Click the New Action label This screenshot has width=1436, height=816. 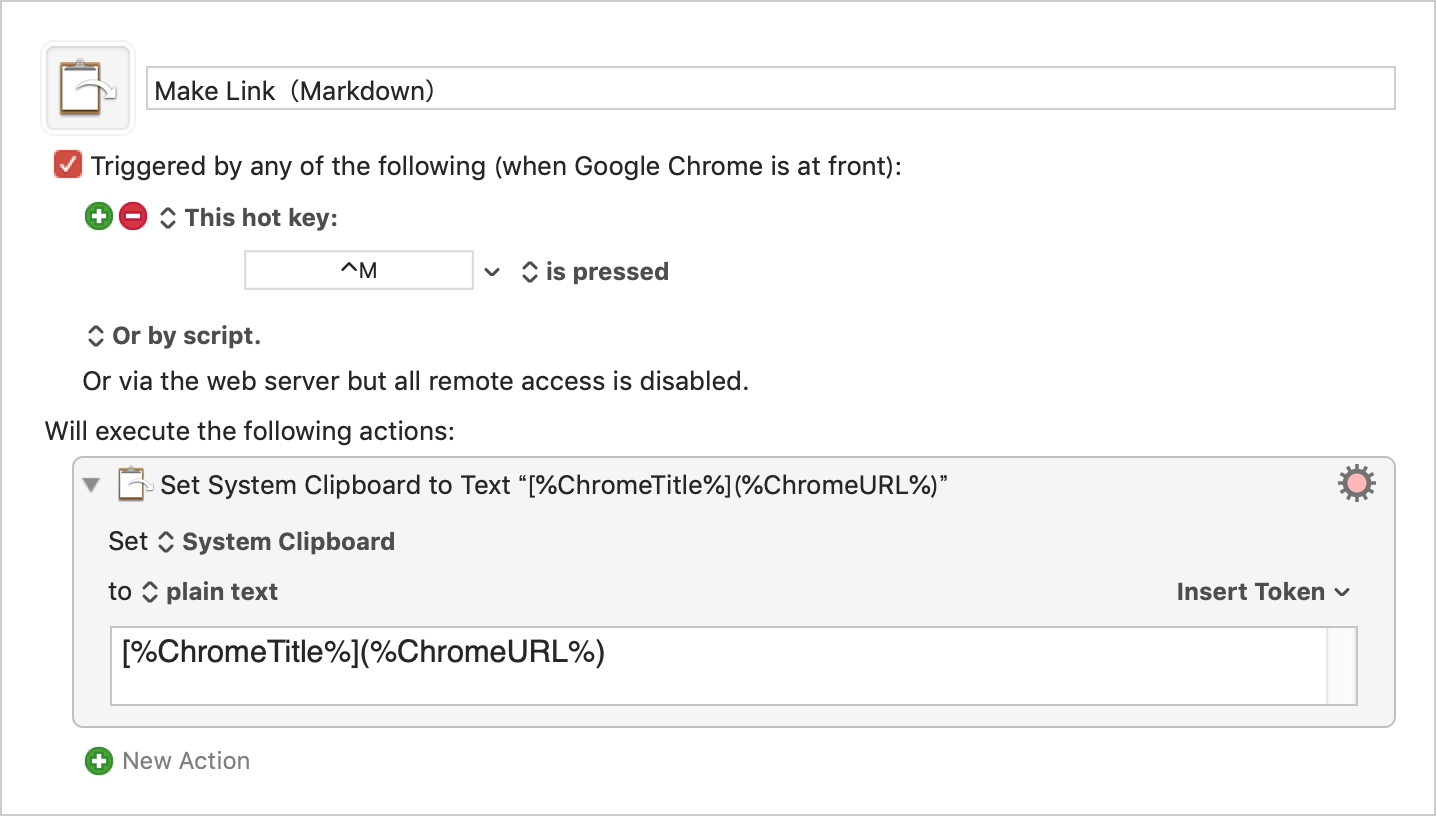(x=186, y=761)
